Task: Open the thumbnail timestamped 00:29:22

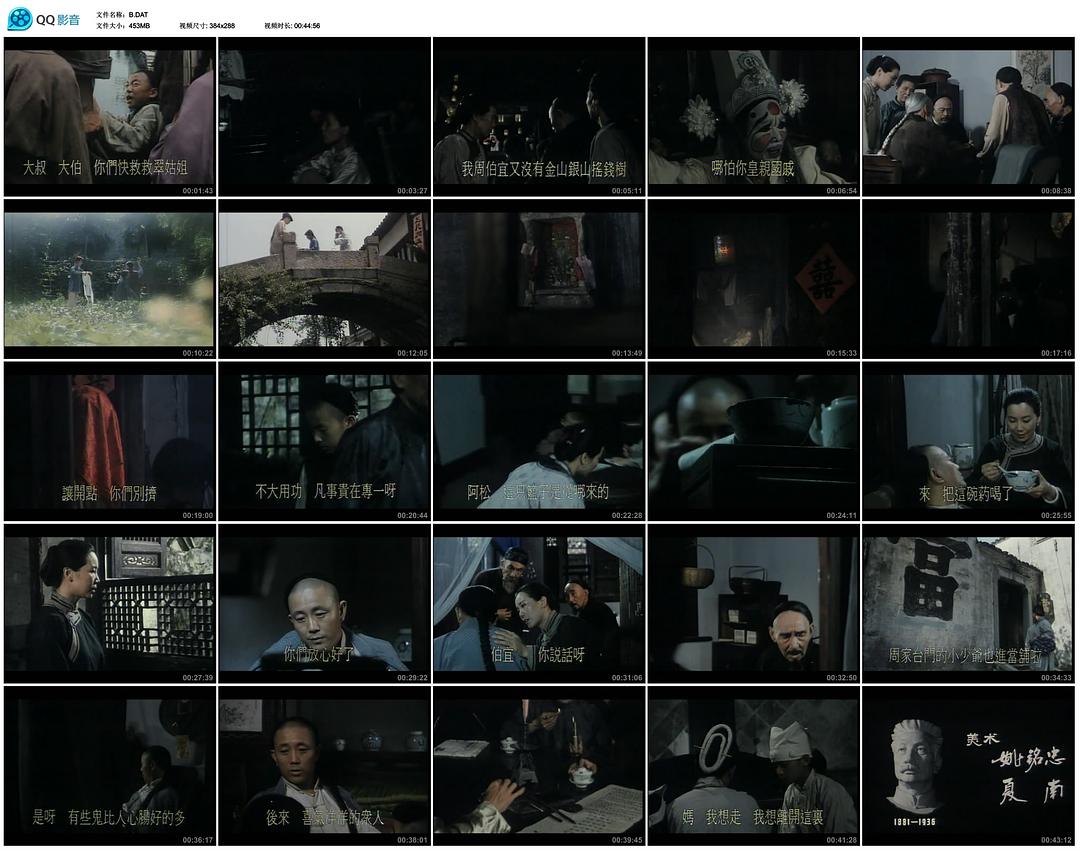Action: point(323,603)
